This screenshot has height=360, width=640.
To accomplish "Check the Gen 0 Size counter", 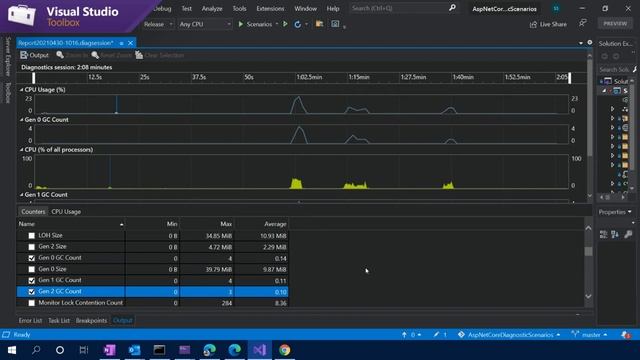I will pyautogui.click(x=31, y=269).
